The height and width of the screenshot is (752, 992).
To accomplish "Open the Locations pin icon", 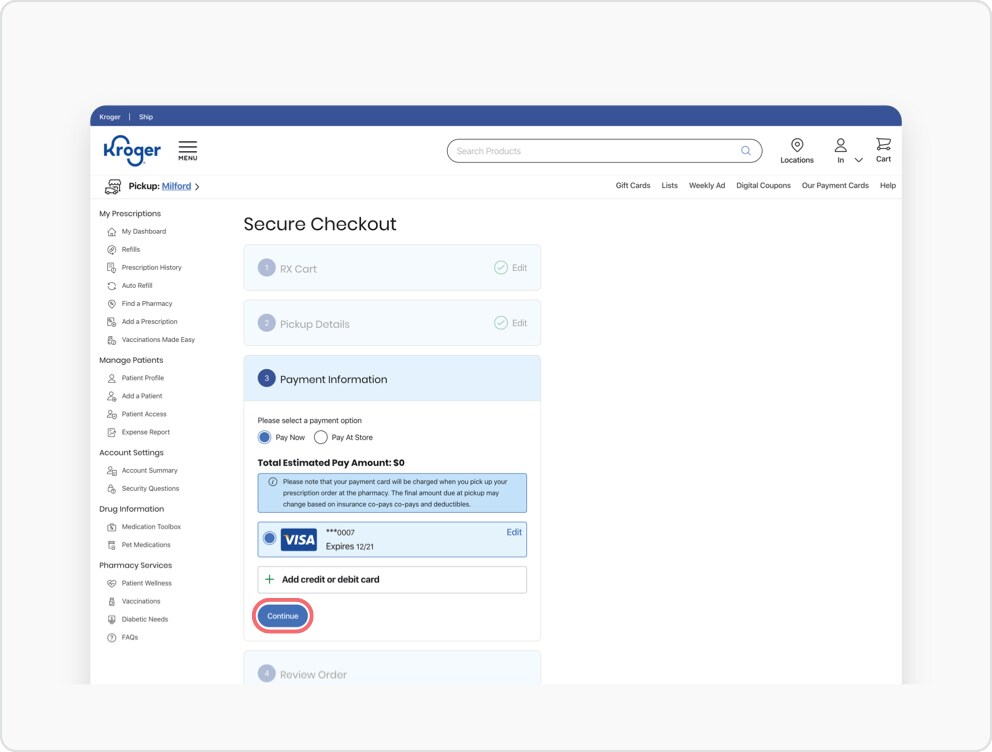I will pyautogui.click(x=797, y=145).
